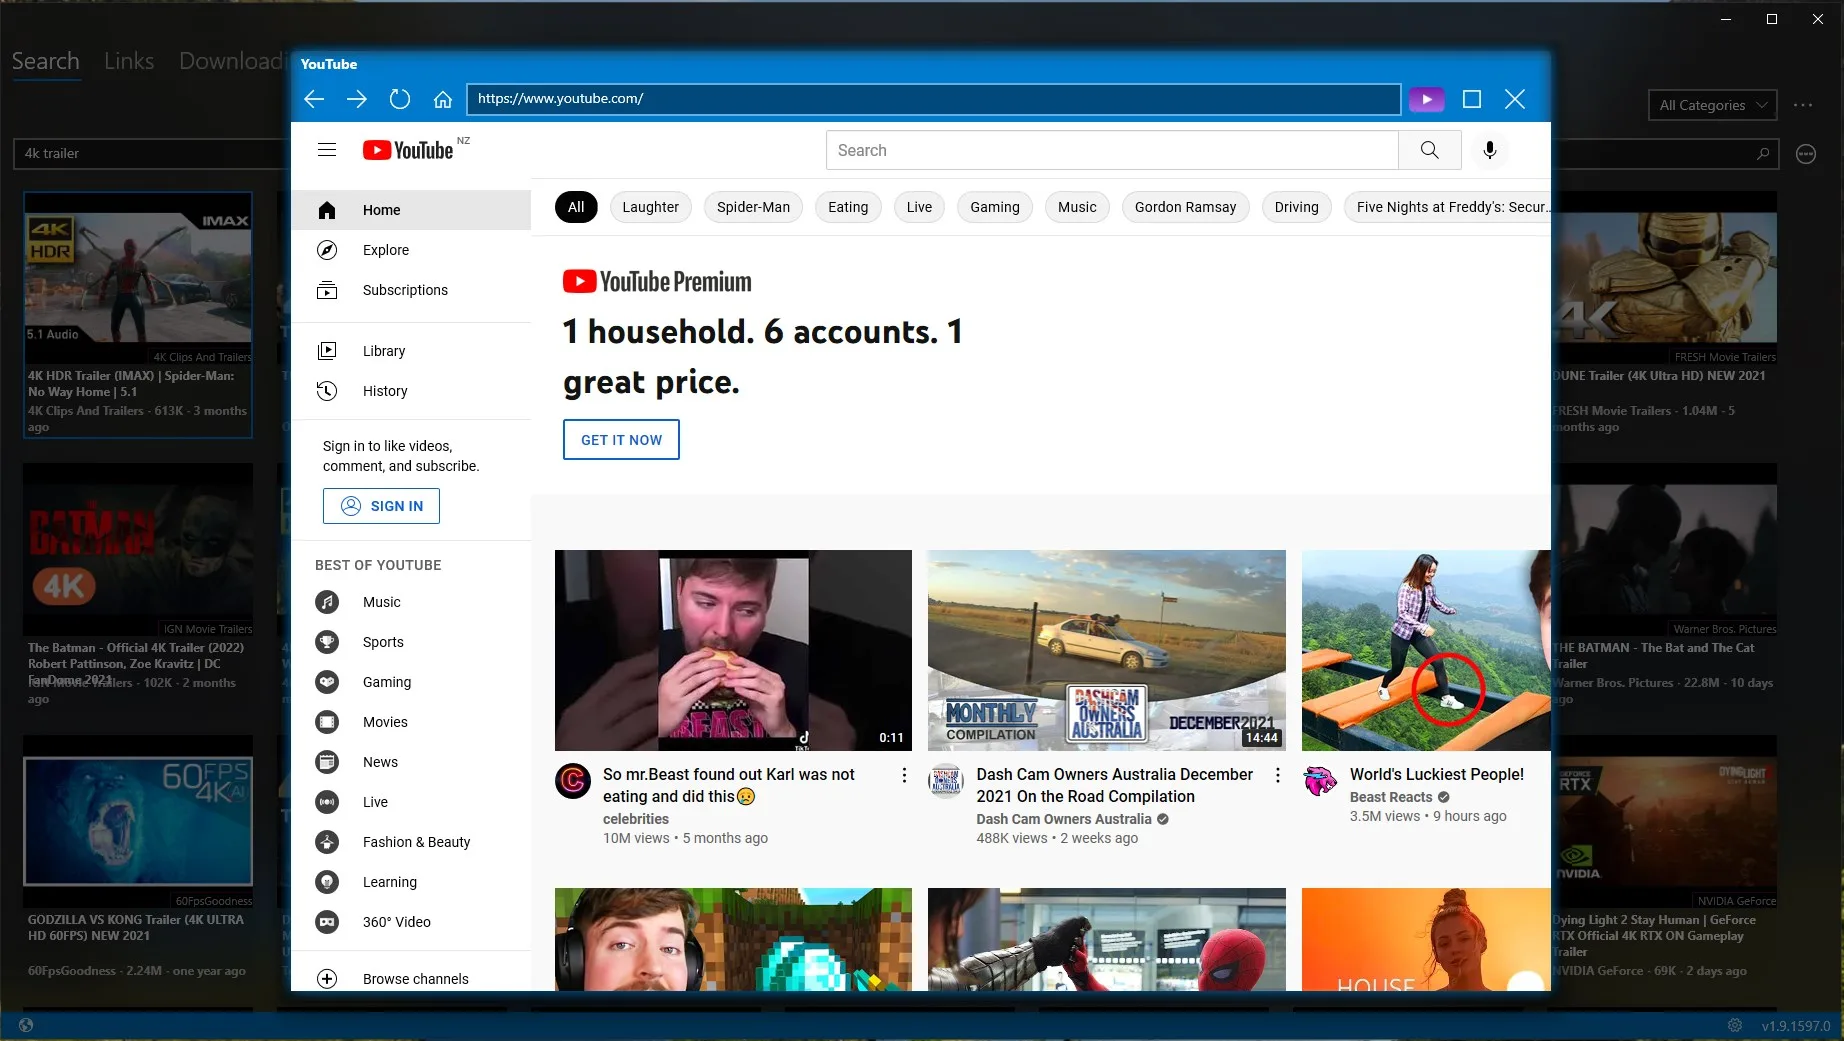
Task: Open the browser home page icon
Action: click(443, 99)
